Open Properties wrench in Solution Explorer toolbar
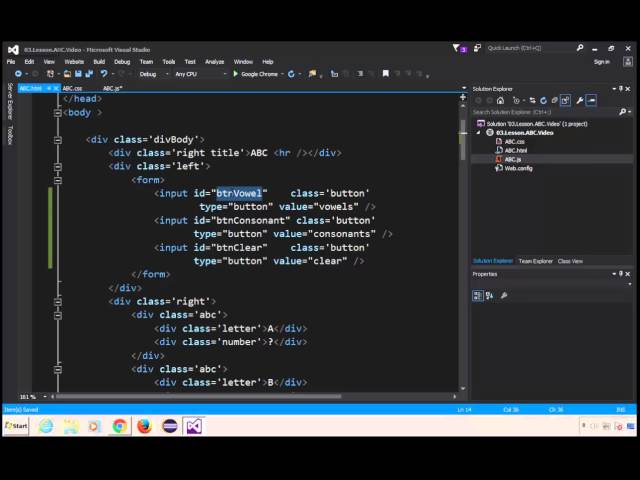The height and width of the screenshot is (480, 640). 579,100
